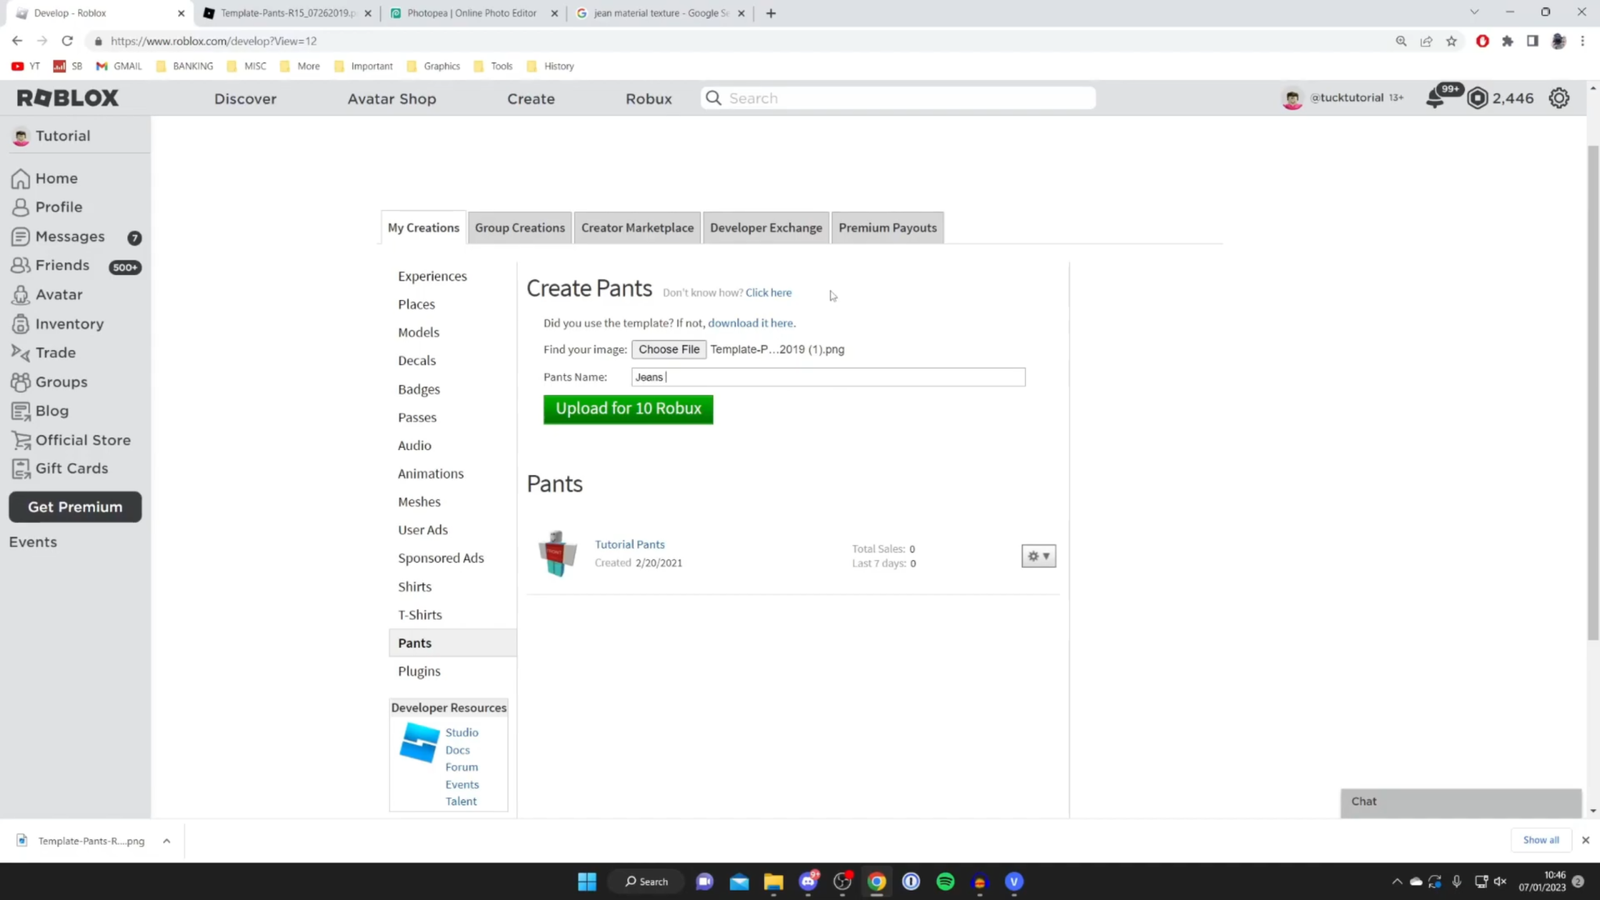Click the Upload for 10 Robux button
Image resolution: width=1600 pixels, height=900 pixels.
pos(627,409)
